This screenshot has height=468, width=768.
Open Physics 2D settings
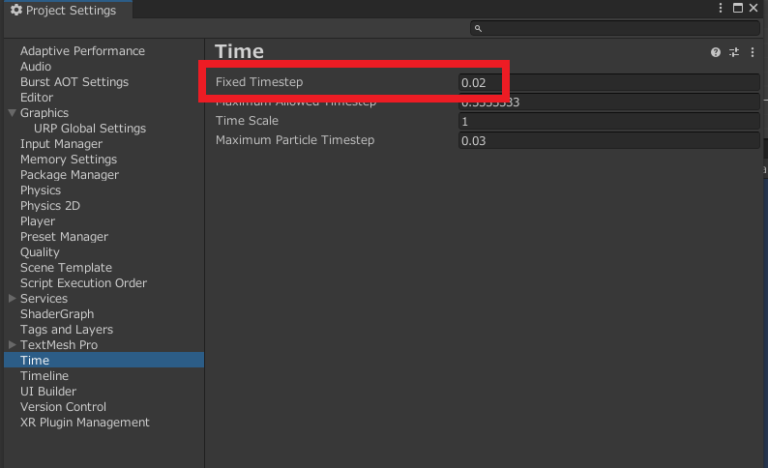50,206
